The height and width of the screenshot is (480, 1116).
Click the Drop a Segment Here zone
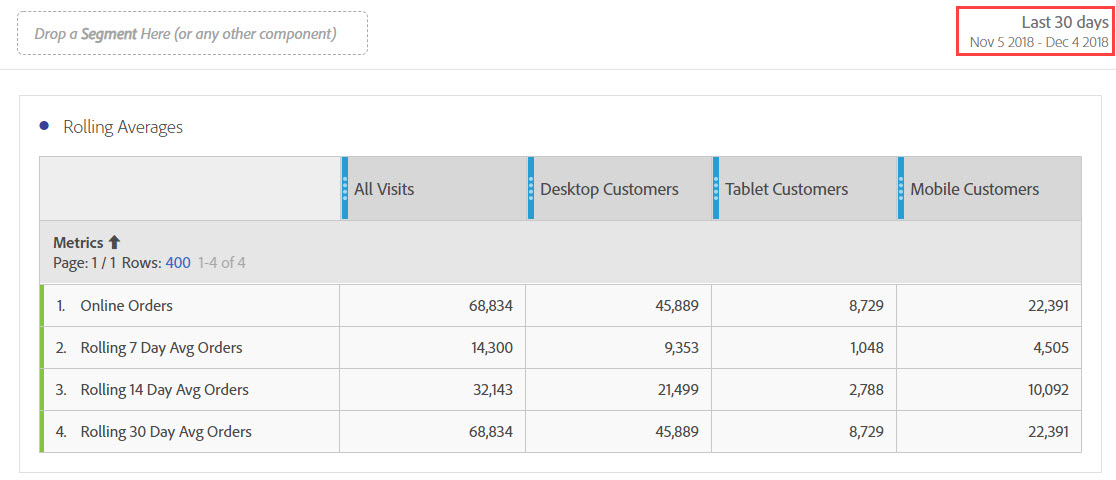[x=192, y=33]
